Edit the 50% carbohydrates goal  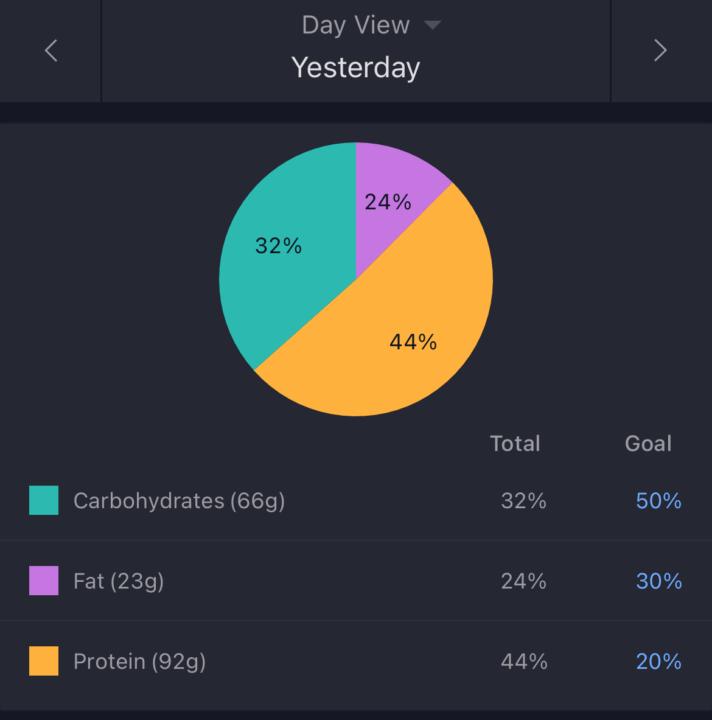[x=658, y=501]
